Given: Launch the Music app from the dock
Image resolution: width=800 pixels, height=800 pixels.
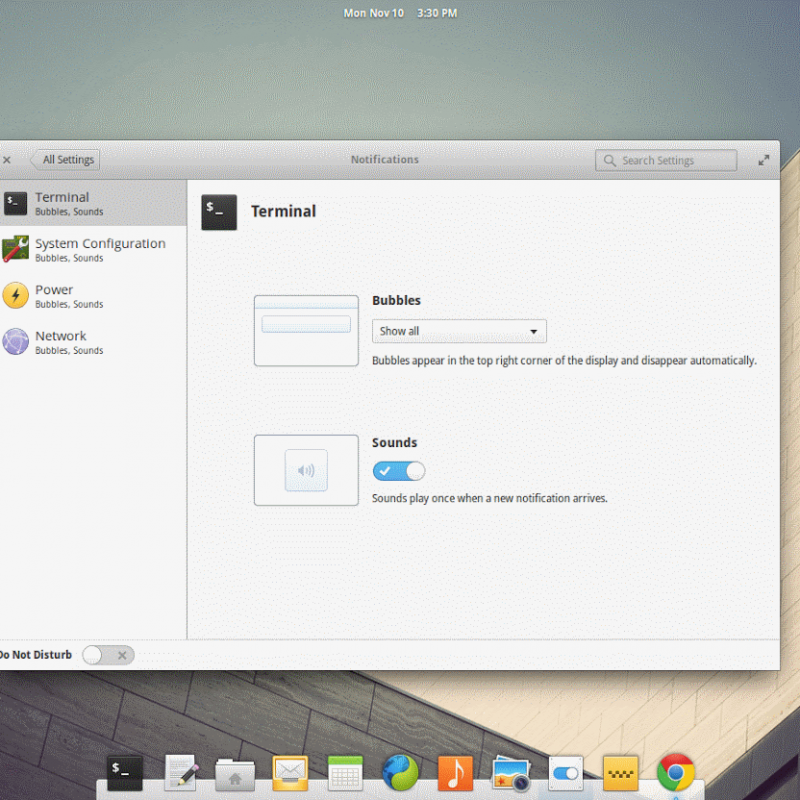Looking at the screenshot, I should (x=455, y=770).
